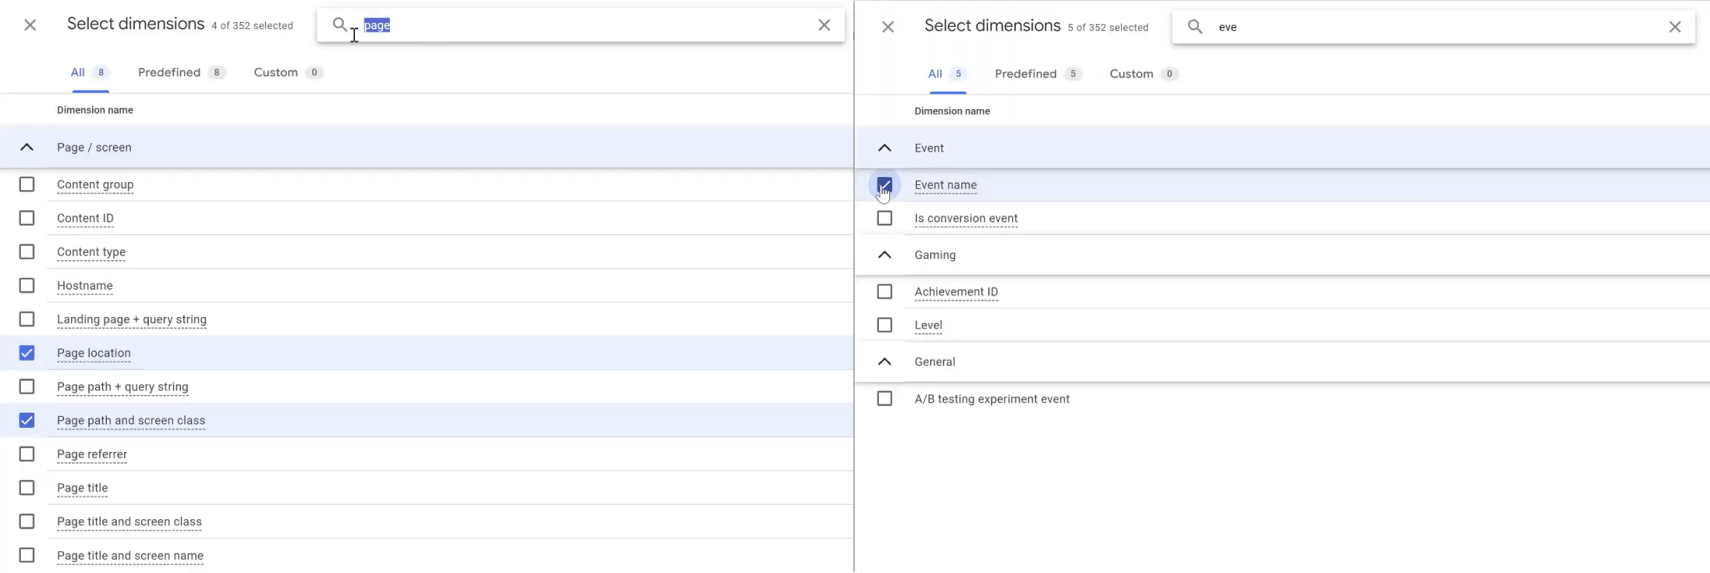Collapse the General group chevron
1710x573 pixels.
pyautogui.click(x=884, y=362)
